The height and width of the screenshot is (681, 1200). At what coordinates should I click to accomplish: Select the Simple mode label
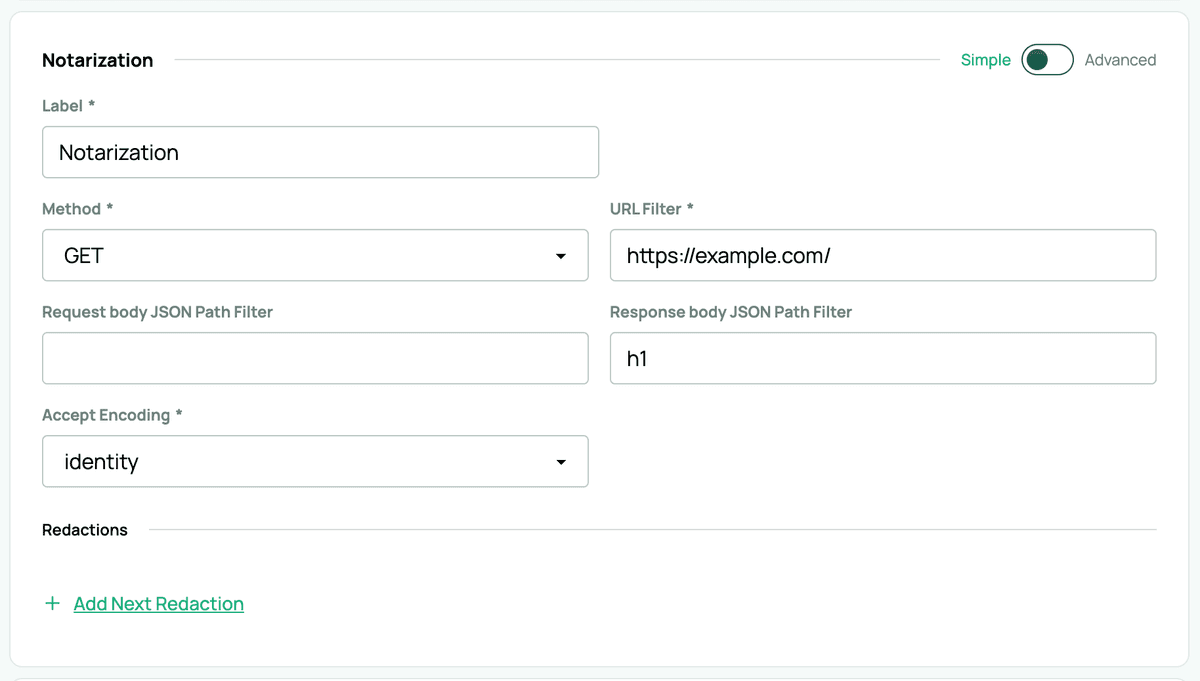[x=985, y=60]
